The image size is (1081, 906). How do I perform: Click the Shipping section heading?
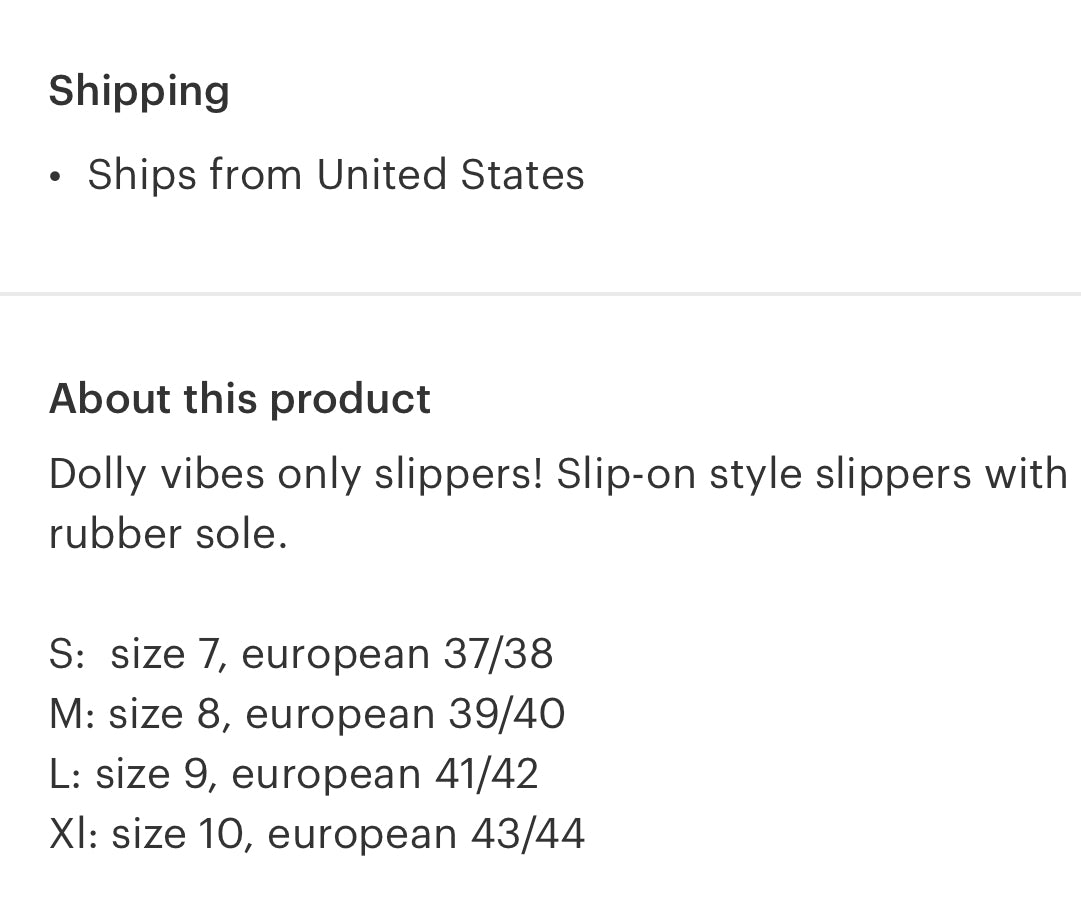click(x=139, y=92)
